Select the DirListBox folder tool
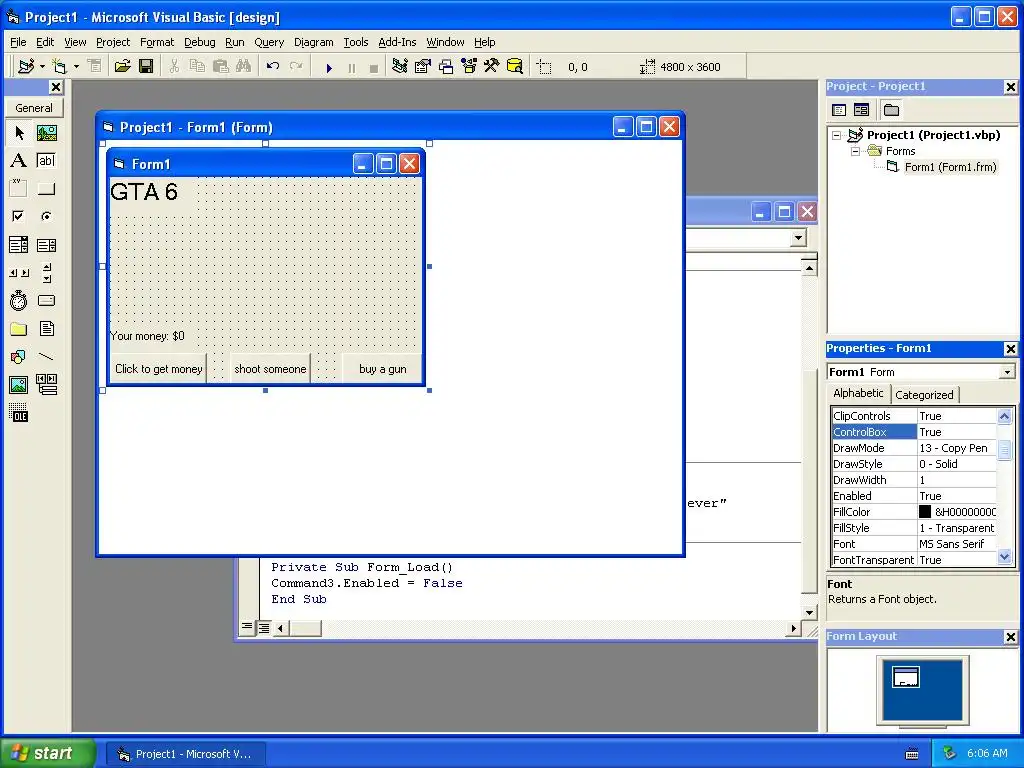Screen dimensions: 1024x768 pos(19,328)
